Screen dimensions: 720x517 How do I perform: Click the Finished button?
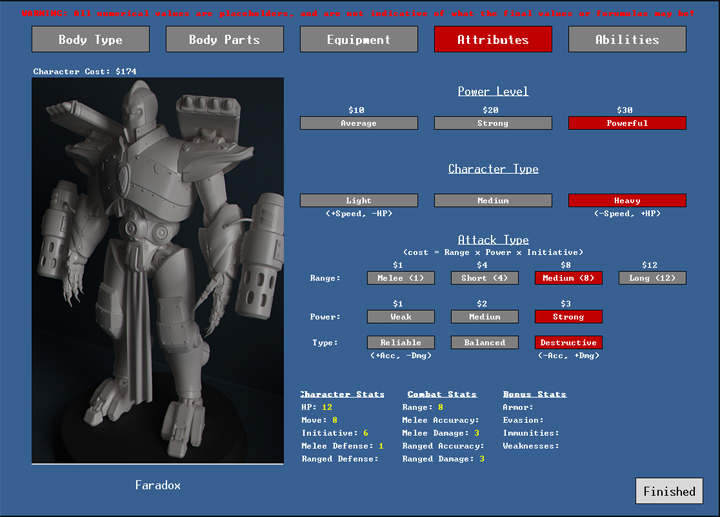click(669, 491)
